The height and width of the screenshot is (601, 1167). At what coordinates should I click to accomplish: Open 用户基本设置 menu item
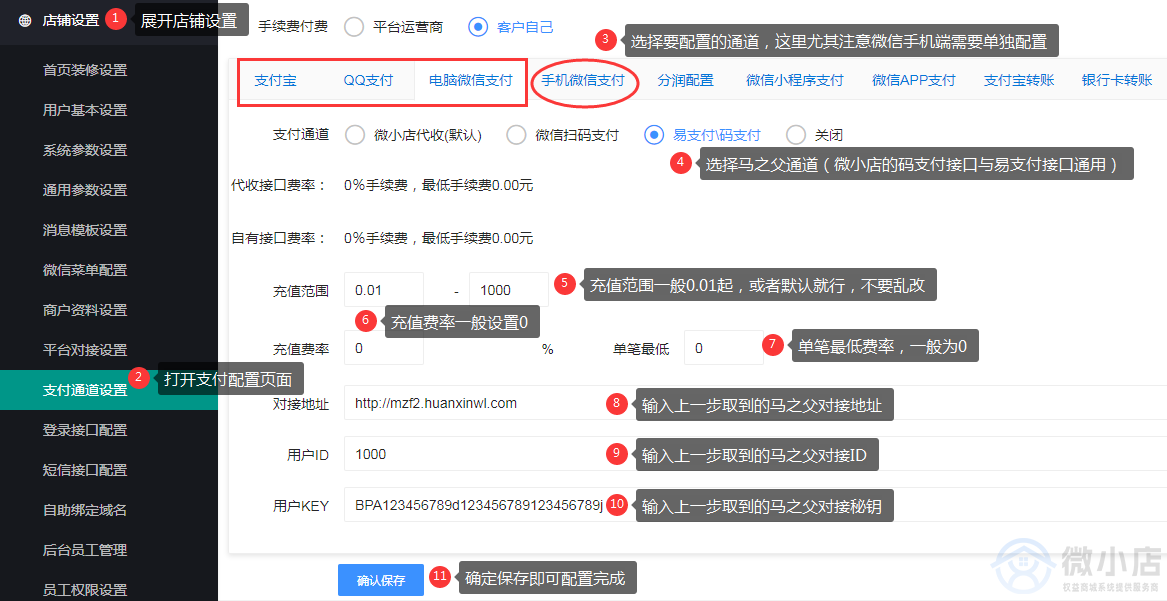click(x=85, y=110)
